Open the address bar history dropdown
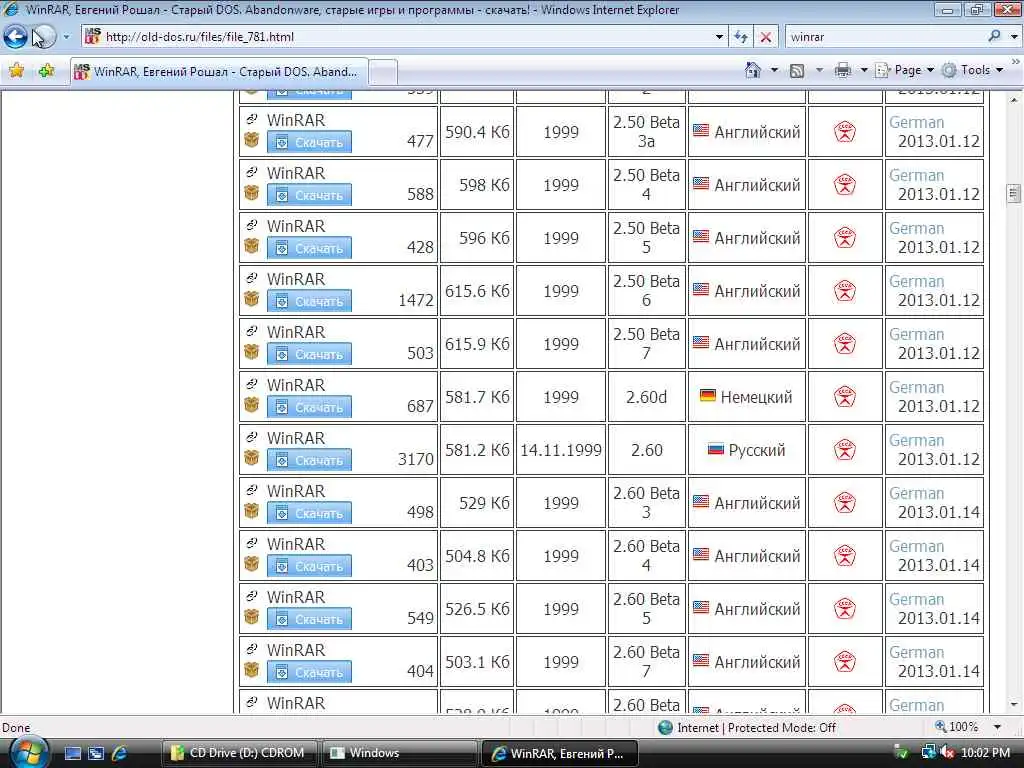1024x768 pixels. click(x=719, y=37)
